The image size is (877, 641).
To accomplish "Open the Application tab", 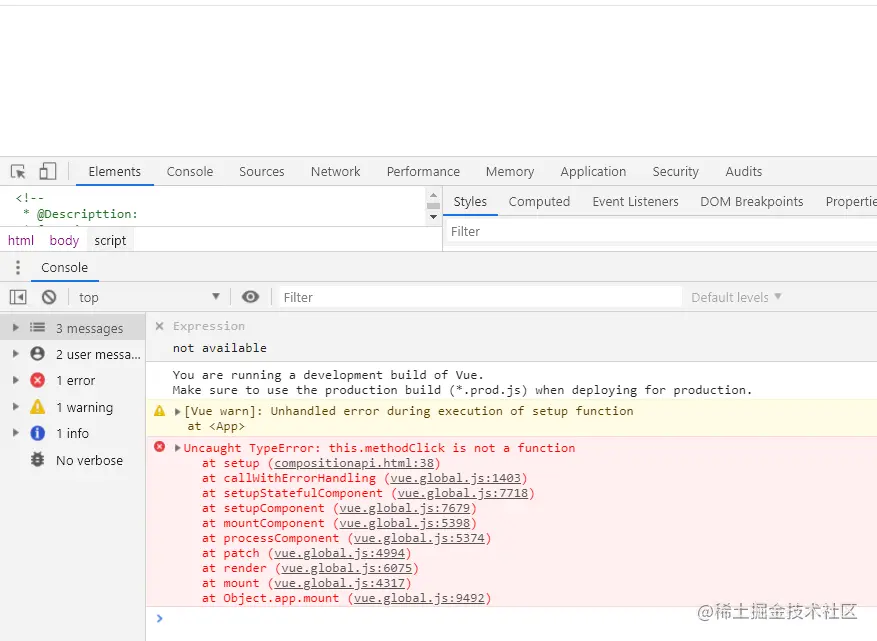I will click(593, 171).
